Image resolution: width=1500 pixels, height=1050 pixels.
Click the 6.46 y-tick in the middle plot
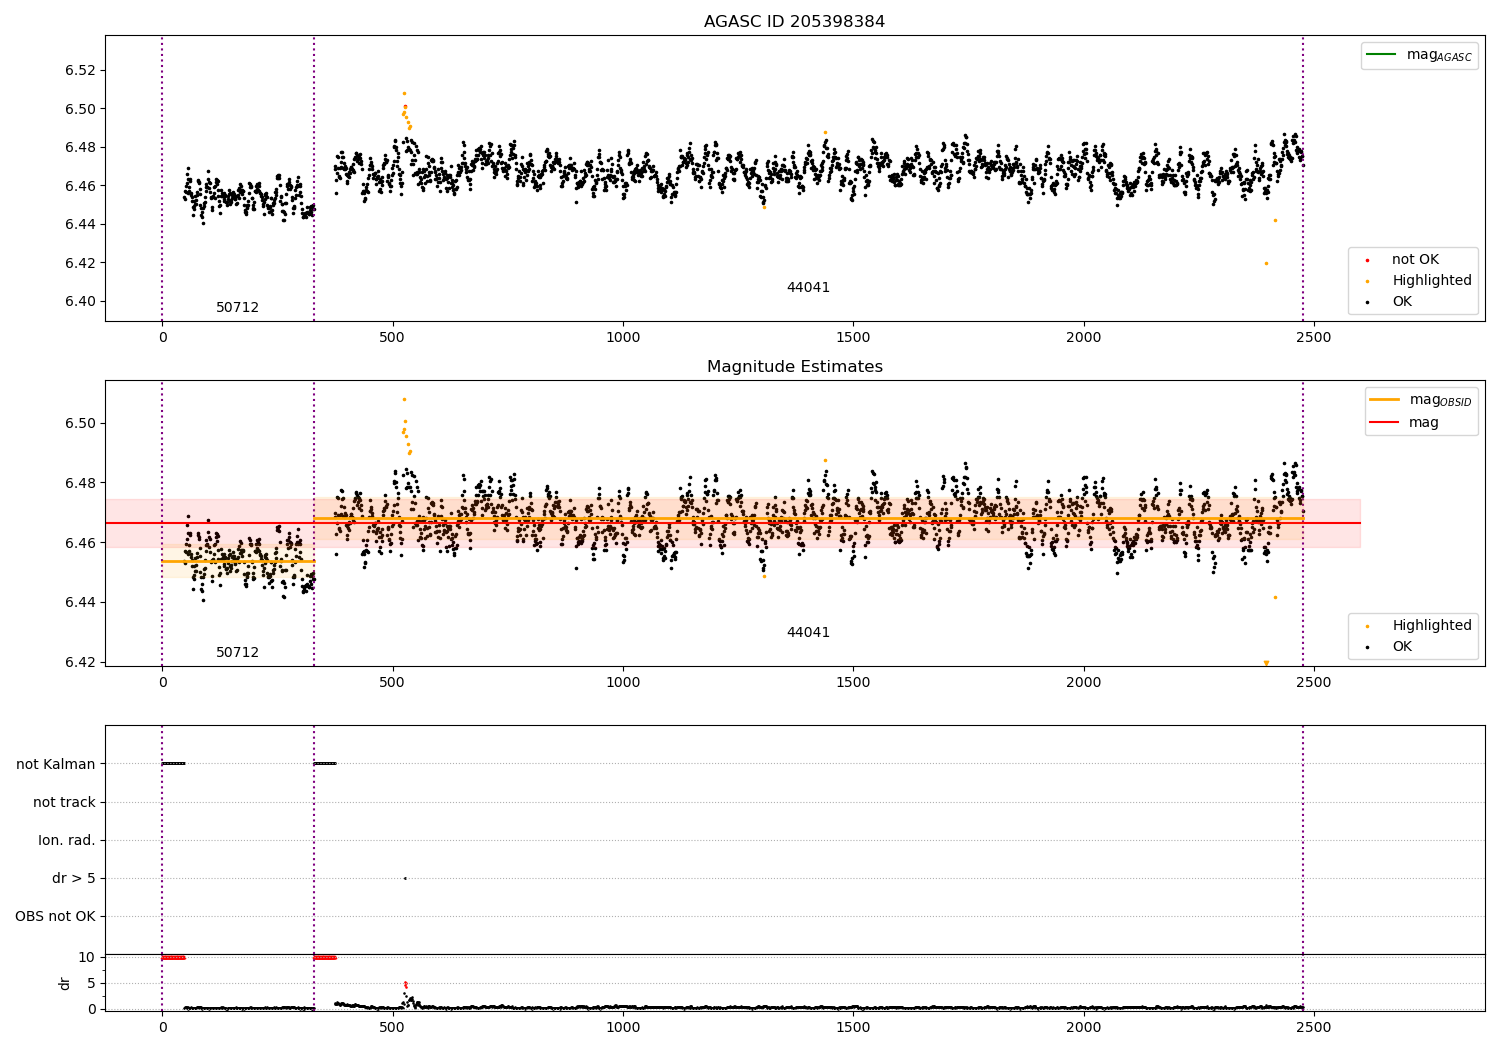(x=80, y=544)
